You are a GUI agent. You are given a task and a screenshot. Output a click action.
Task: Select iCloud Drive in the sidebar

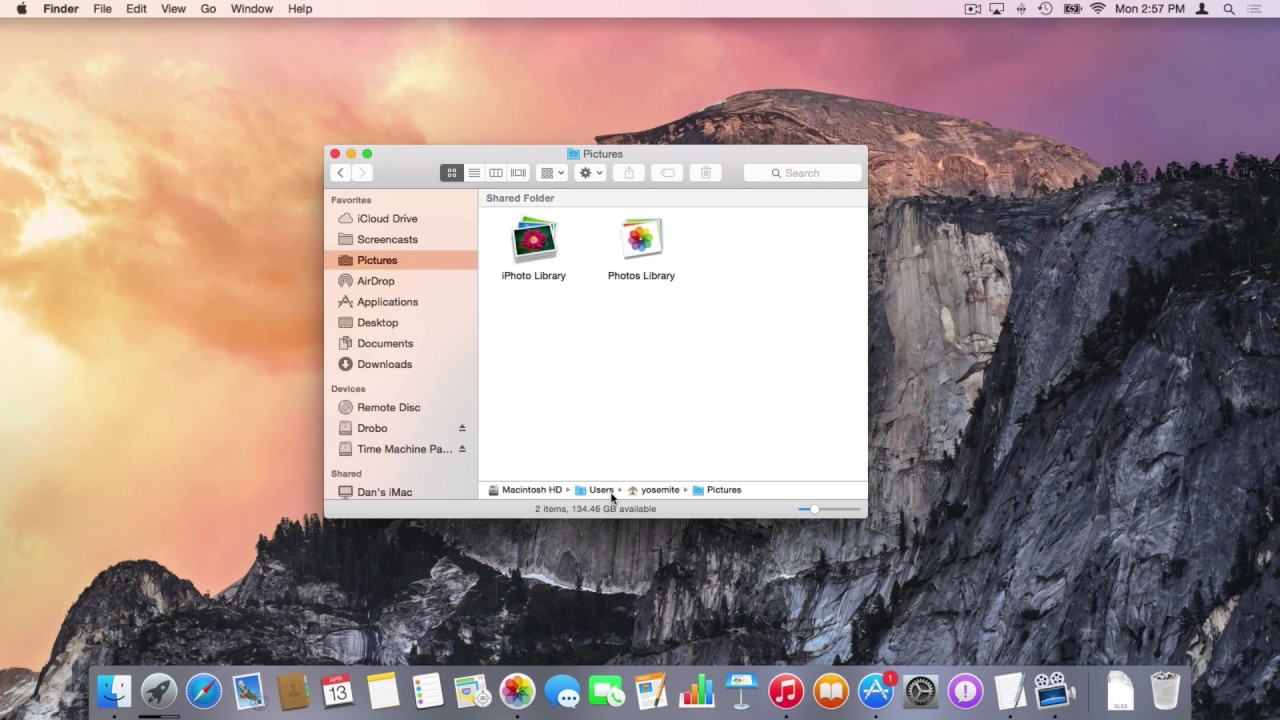point(400,219)
